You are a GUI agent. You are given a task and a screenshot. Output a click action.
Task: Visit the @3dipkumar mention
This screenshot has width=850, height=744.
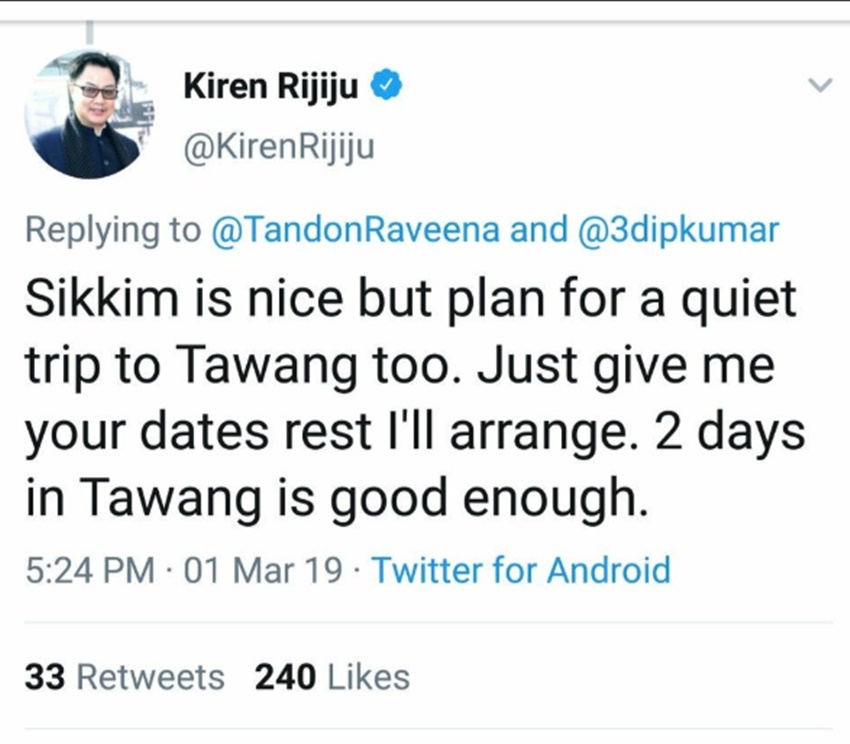click(679, 230)
